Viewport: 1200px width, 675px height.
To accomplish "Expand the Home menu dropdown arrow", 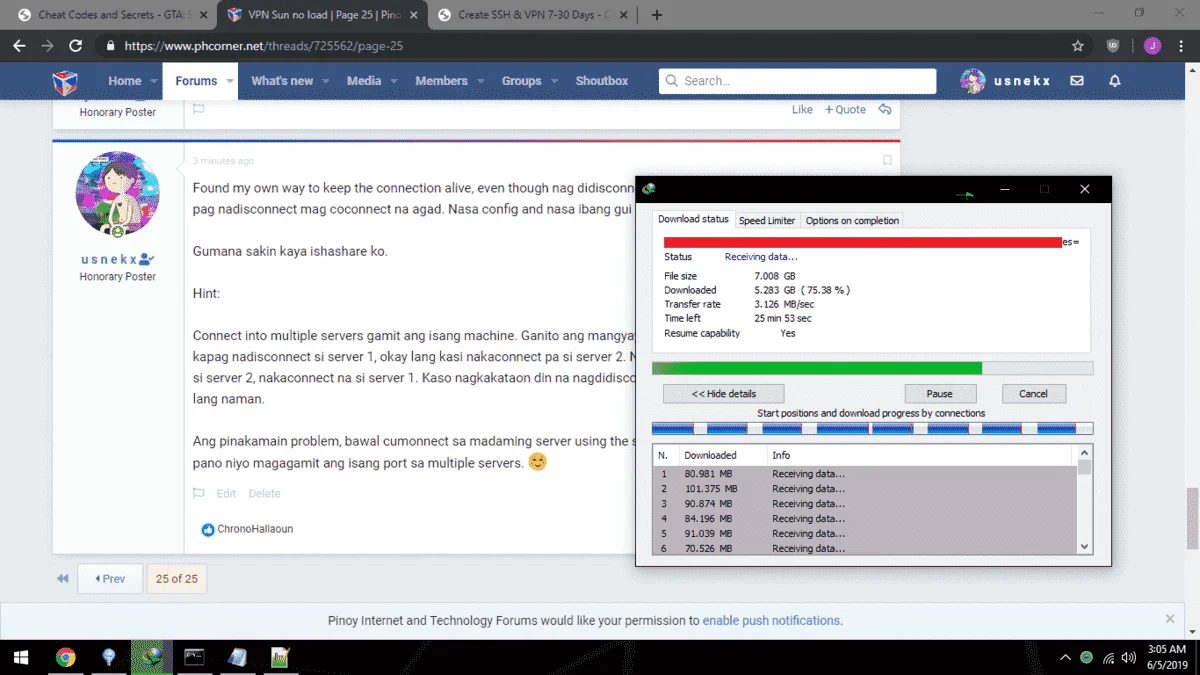I will pyautogui.click(x=154, y=81).
